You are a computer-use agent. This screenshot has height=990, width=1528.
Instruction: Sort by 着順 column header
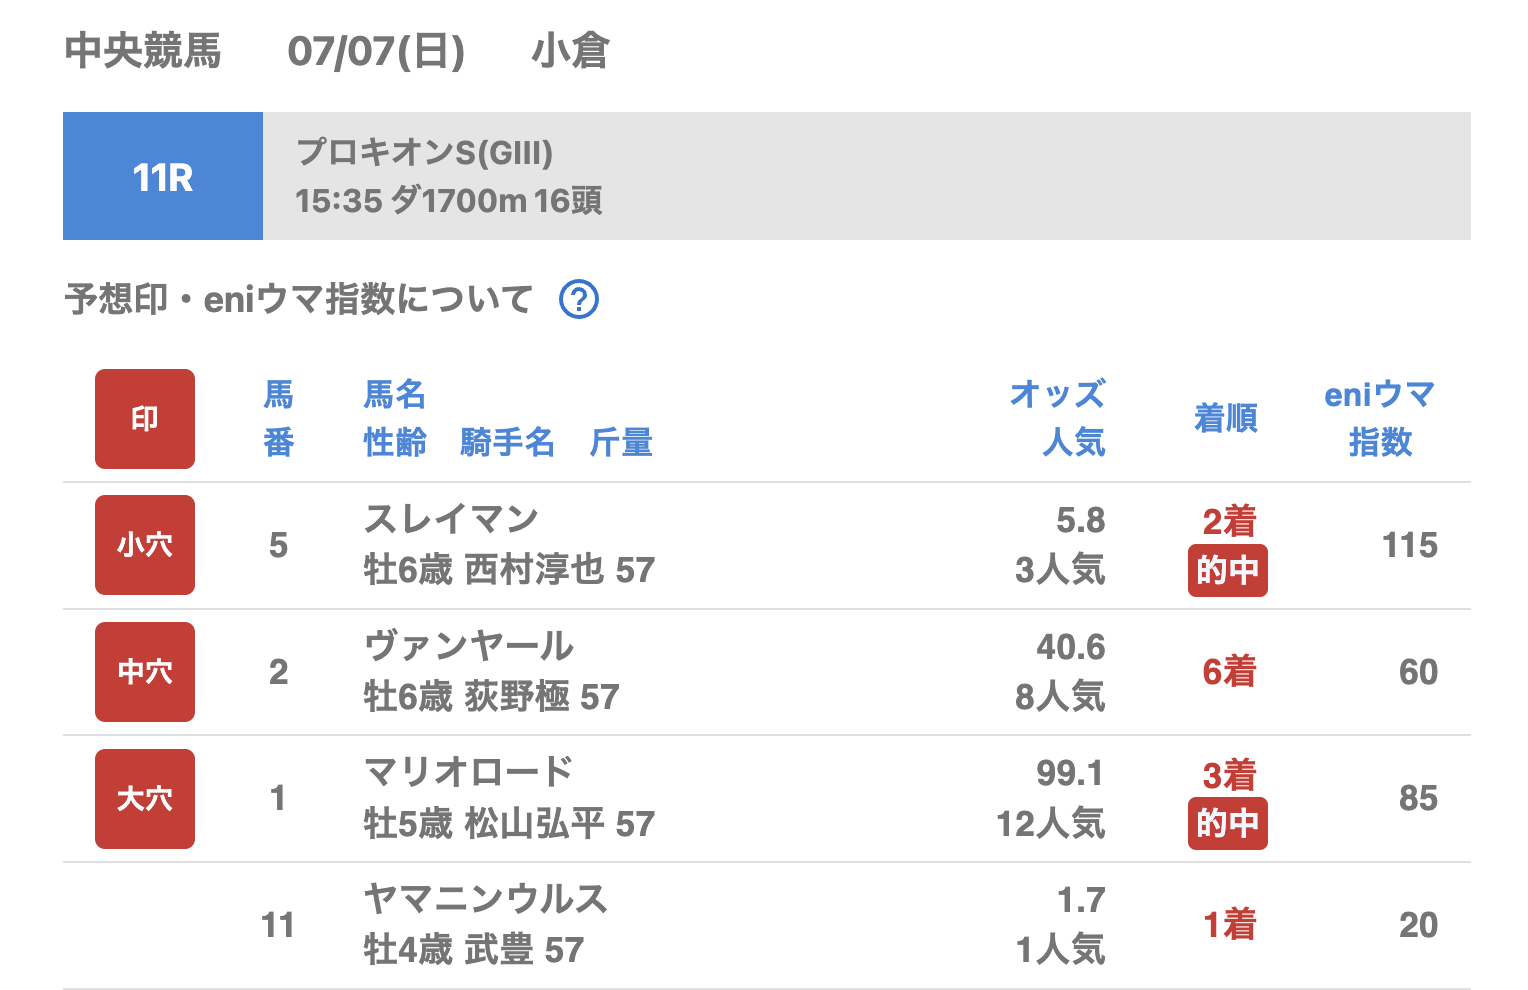pos(1225,418)
